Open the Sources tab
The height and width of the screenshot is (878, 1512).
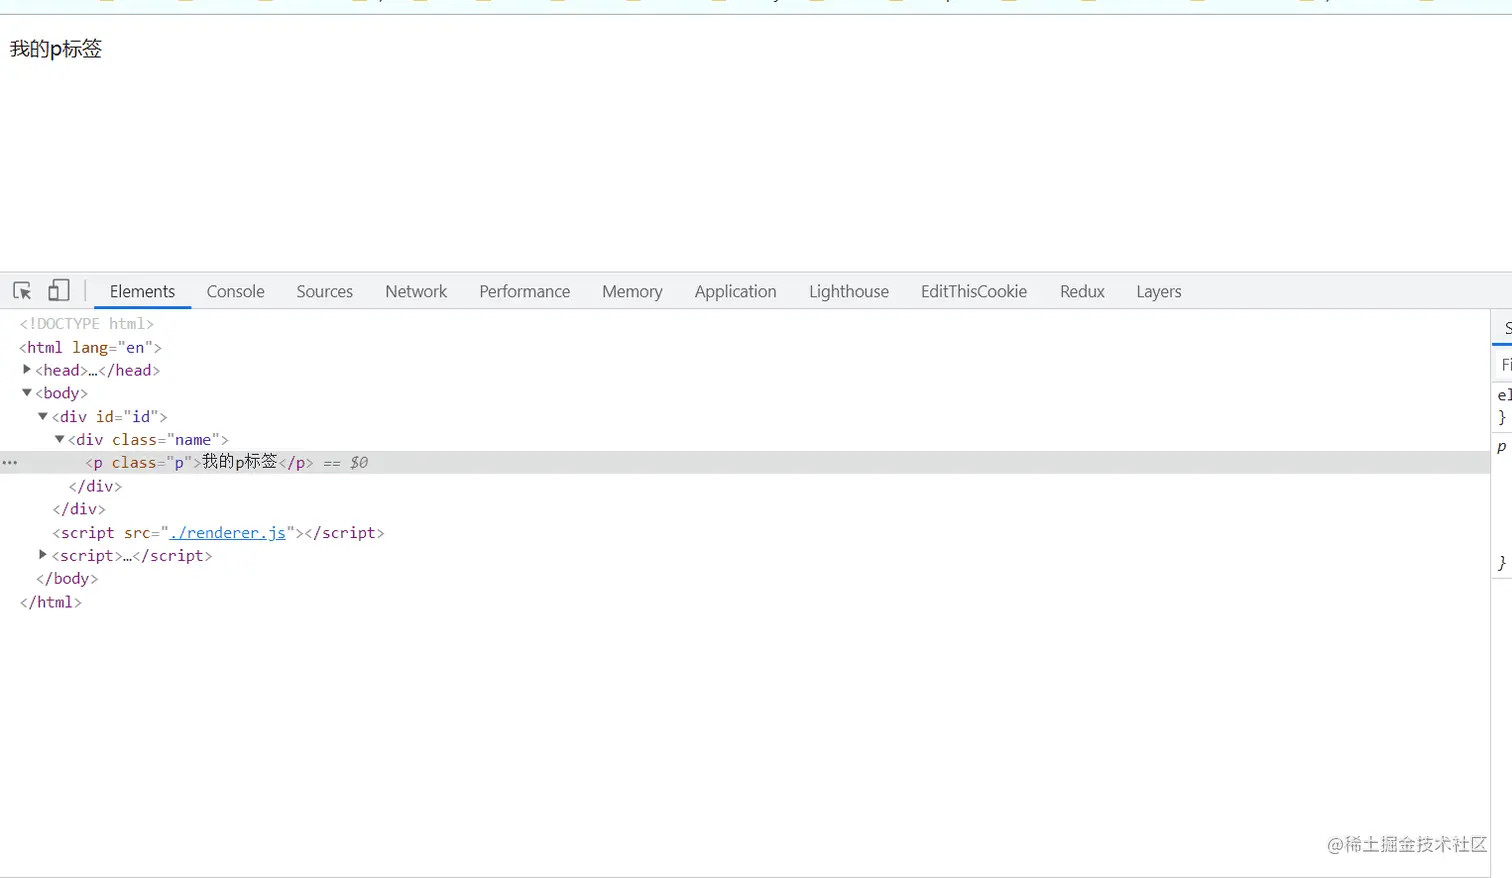tap(324, 291)
